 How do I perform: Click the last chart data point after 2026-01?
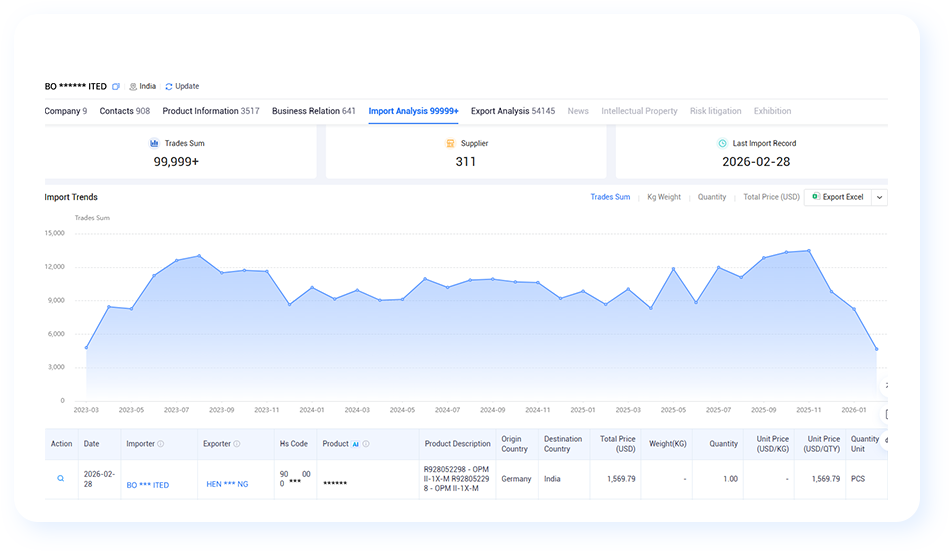click(x=877, y=349)
